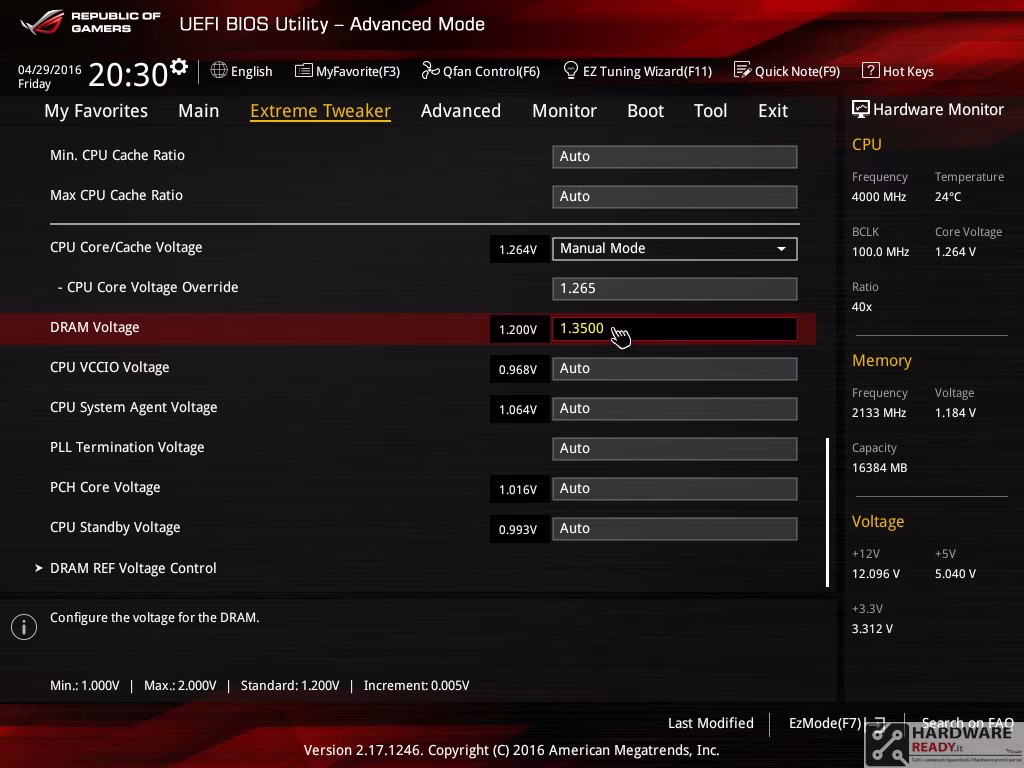Viewport: 1024px width, 768px height.
Task: Open the Tool tab
Action: coord(711,111)
